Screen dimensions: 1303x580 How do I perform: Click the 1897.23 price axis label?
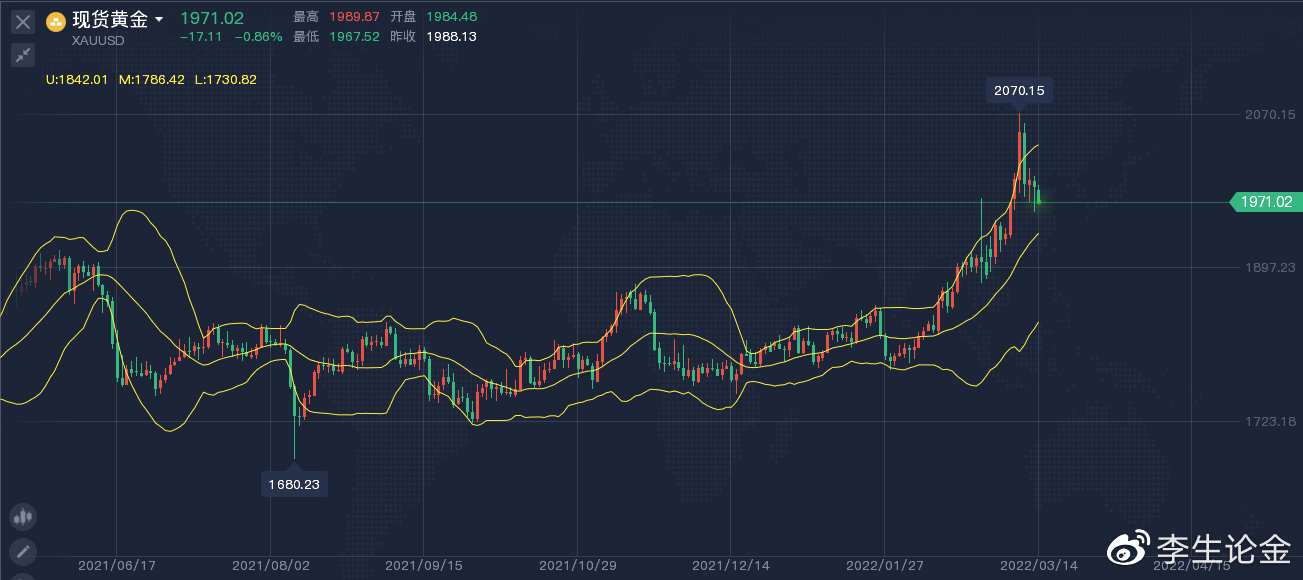tap(1271, 268)
